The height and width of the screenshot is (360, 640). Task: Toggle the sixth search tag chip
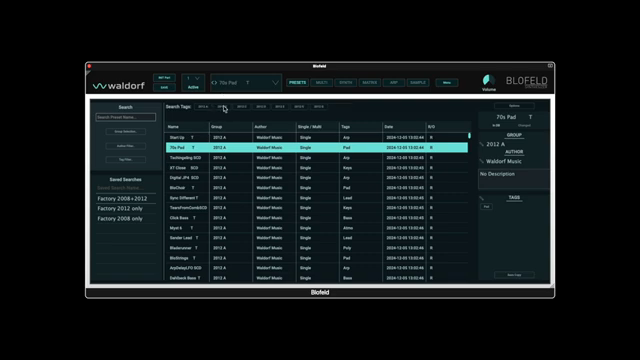(x=299, y=107)
